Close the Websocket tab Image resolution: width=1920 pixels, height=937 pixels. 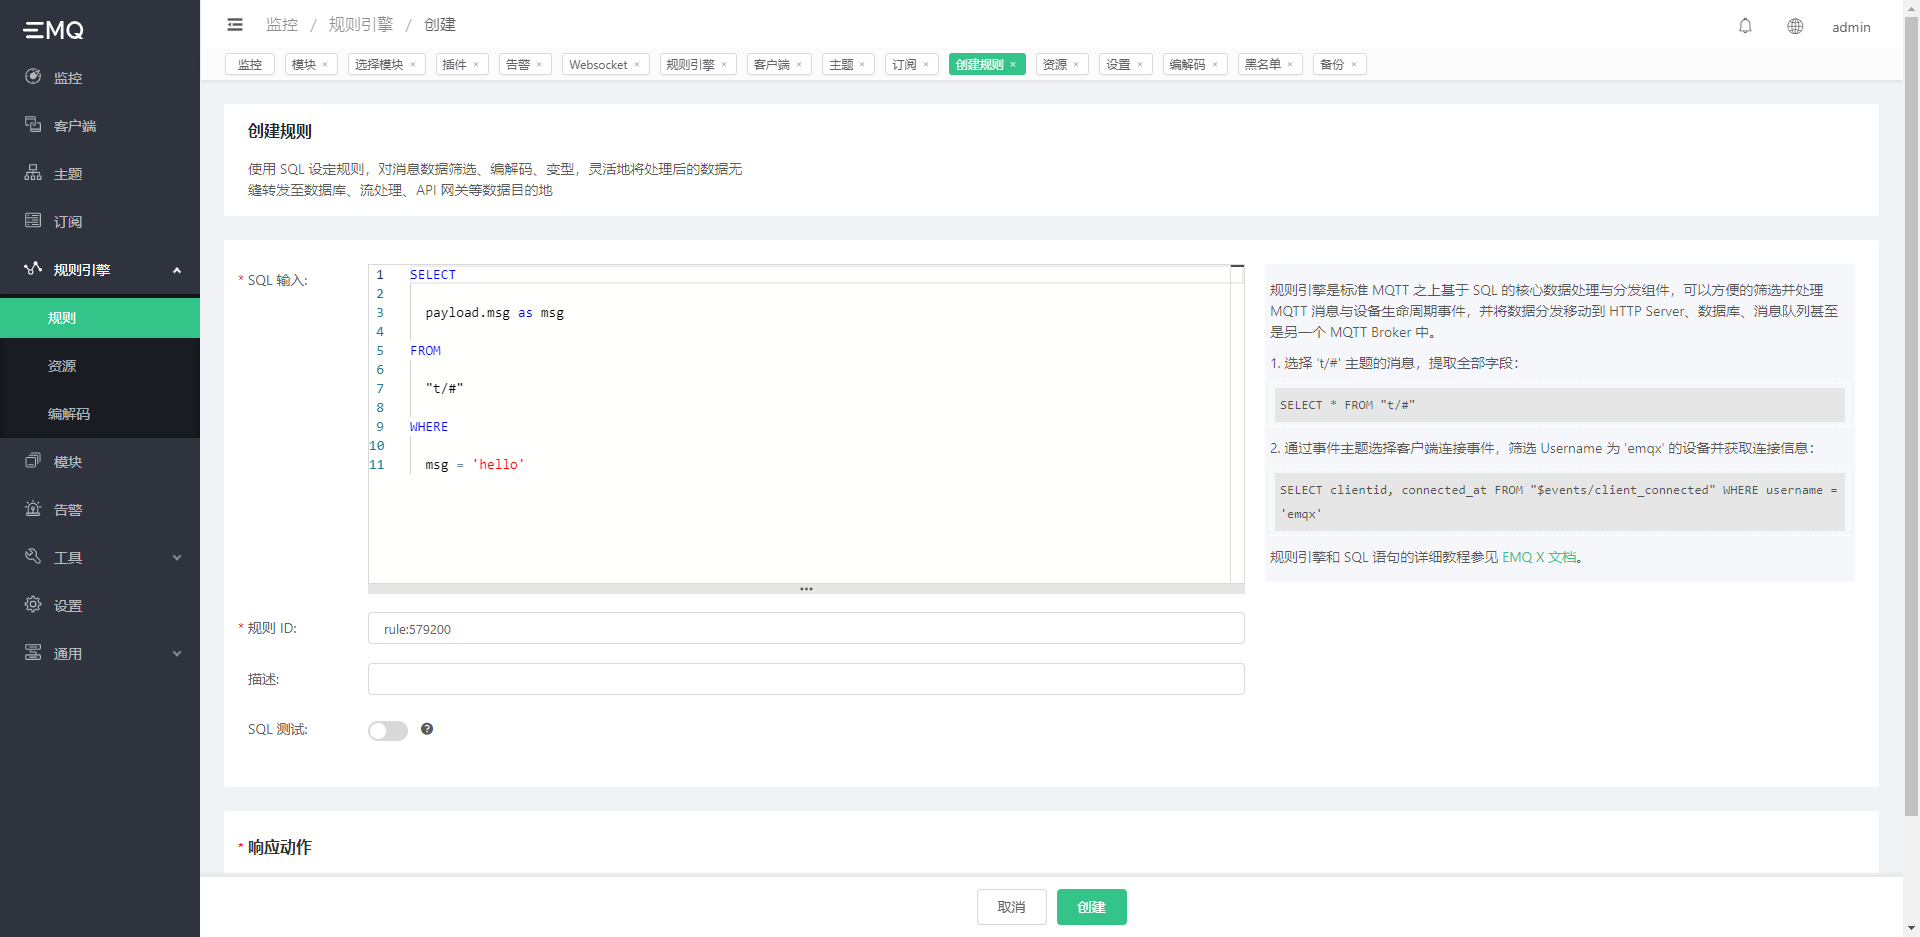637,65
